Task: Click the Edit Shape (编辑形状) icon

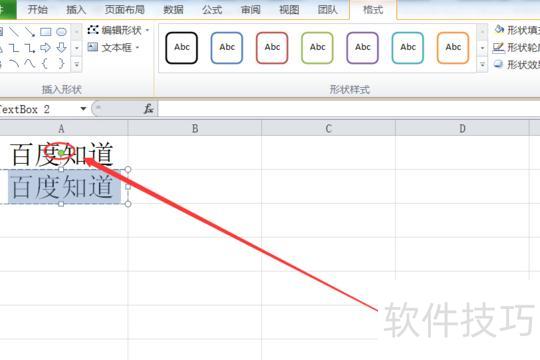Action: click(93, 30)
